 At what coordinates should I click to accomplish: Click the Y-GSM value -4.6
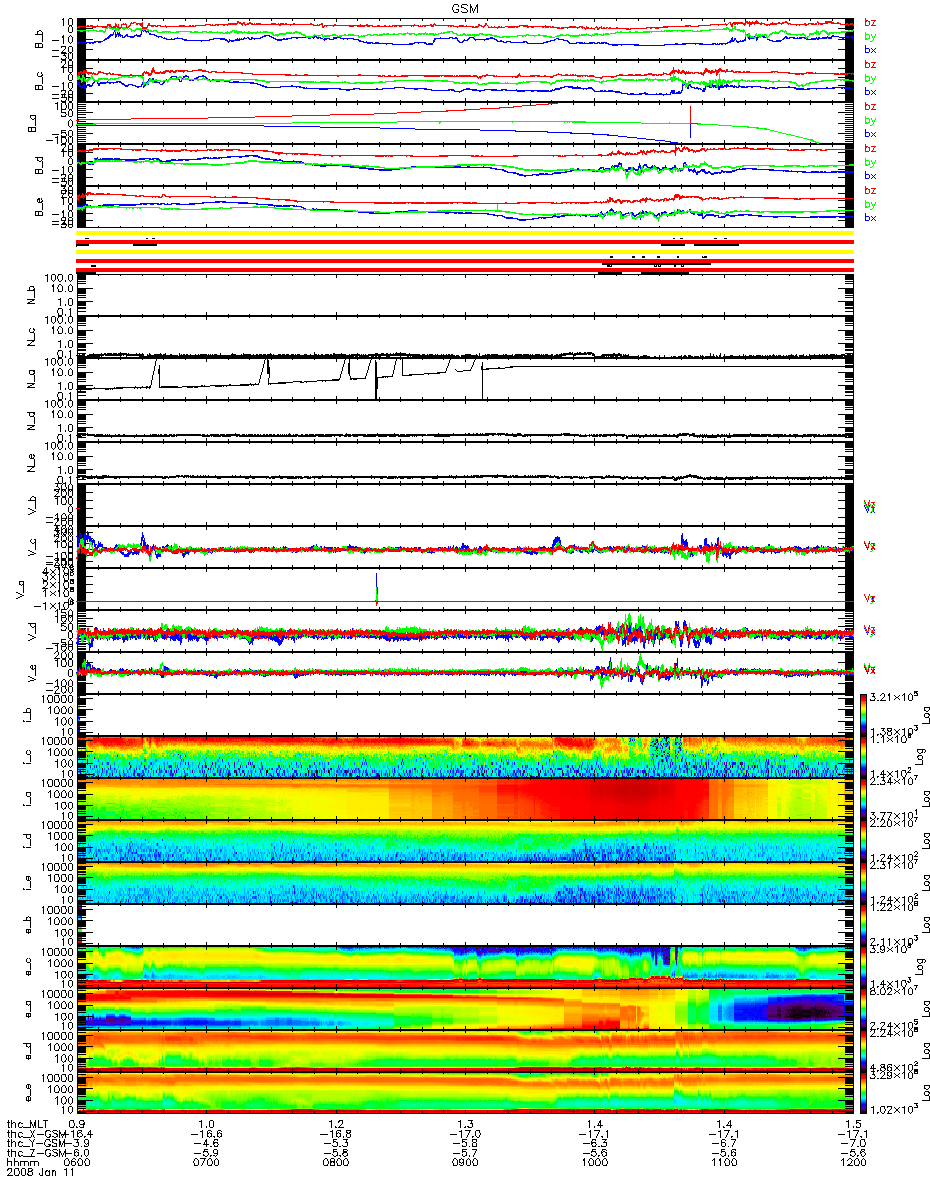[207, 1143]
